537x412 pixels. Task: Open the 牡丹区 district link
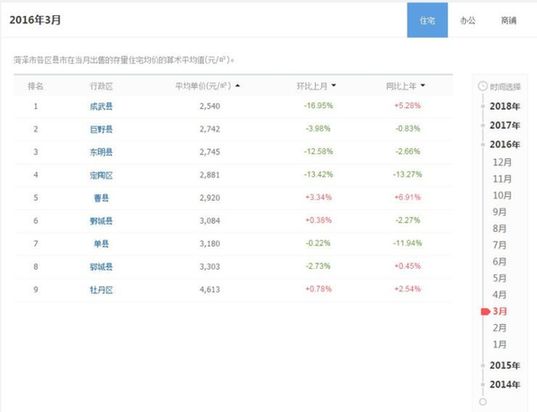pyautogui.click(x=101, y=290)
